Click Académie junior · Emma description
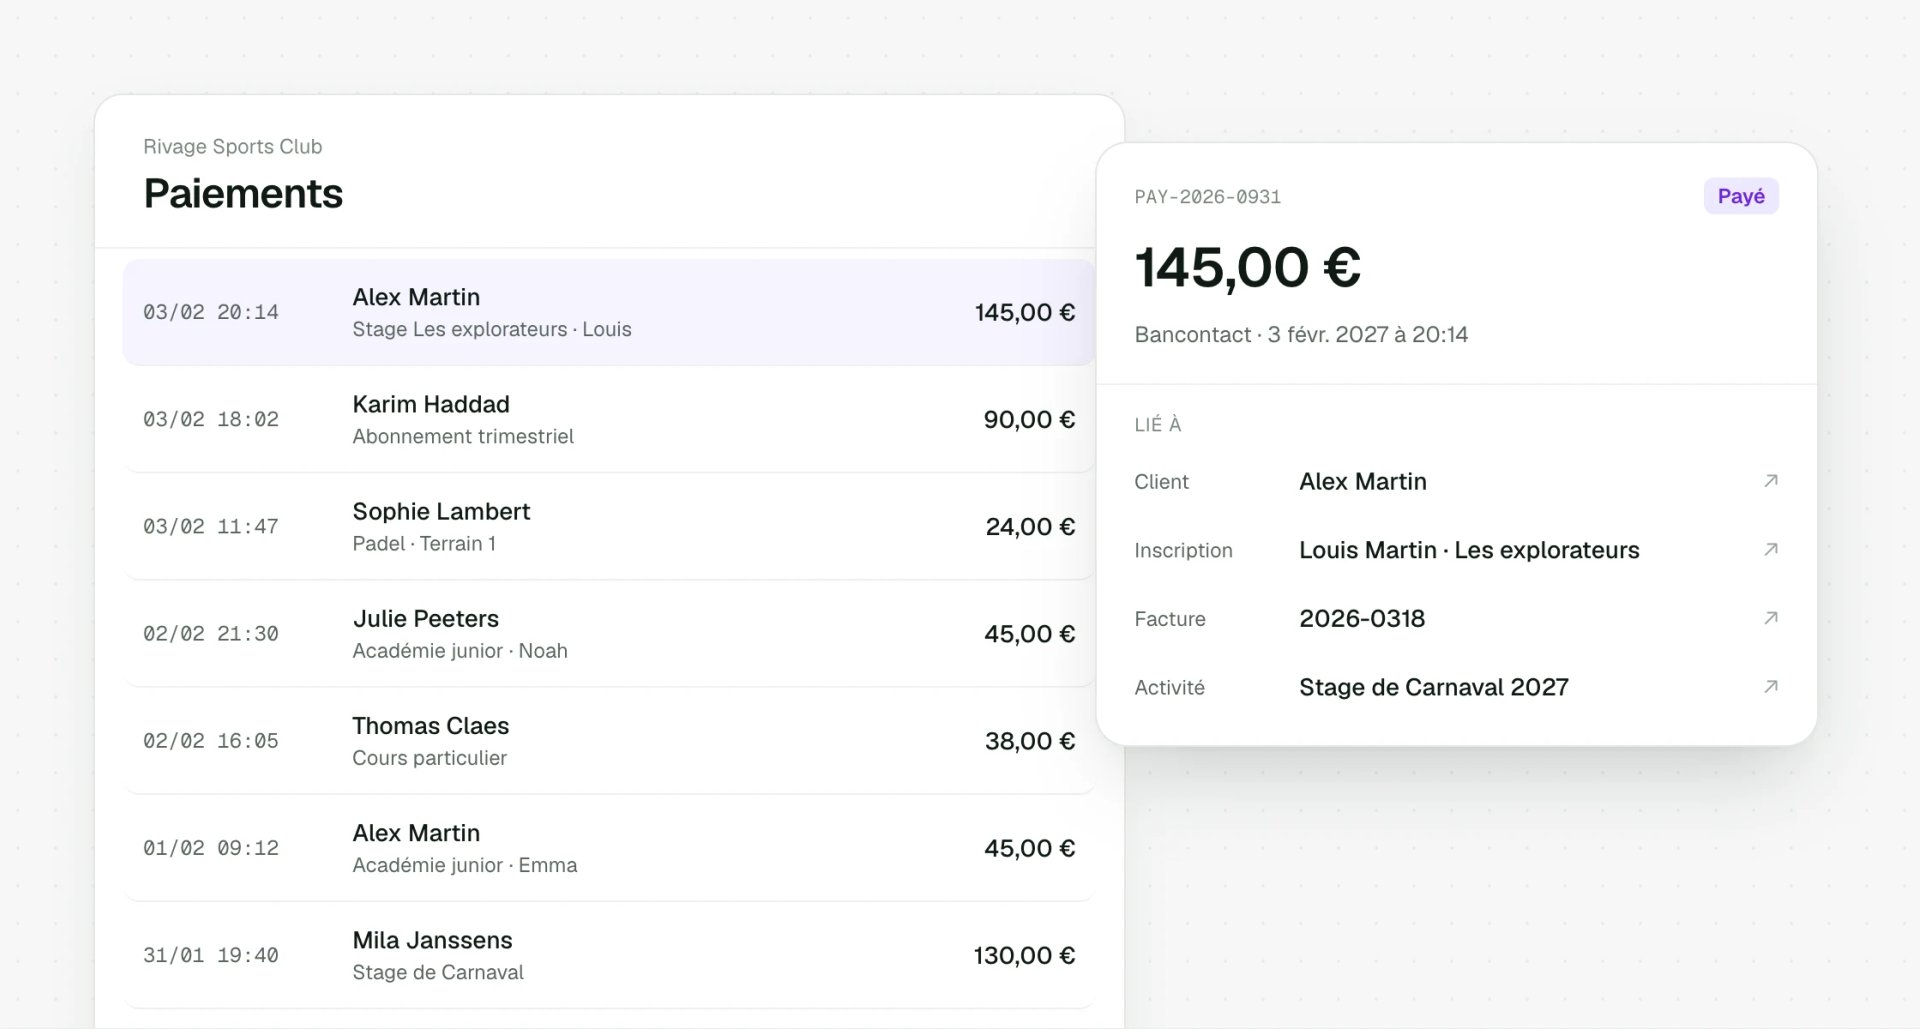 [465, 865]
